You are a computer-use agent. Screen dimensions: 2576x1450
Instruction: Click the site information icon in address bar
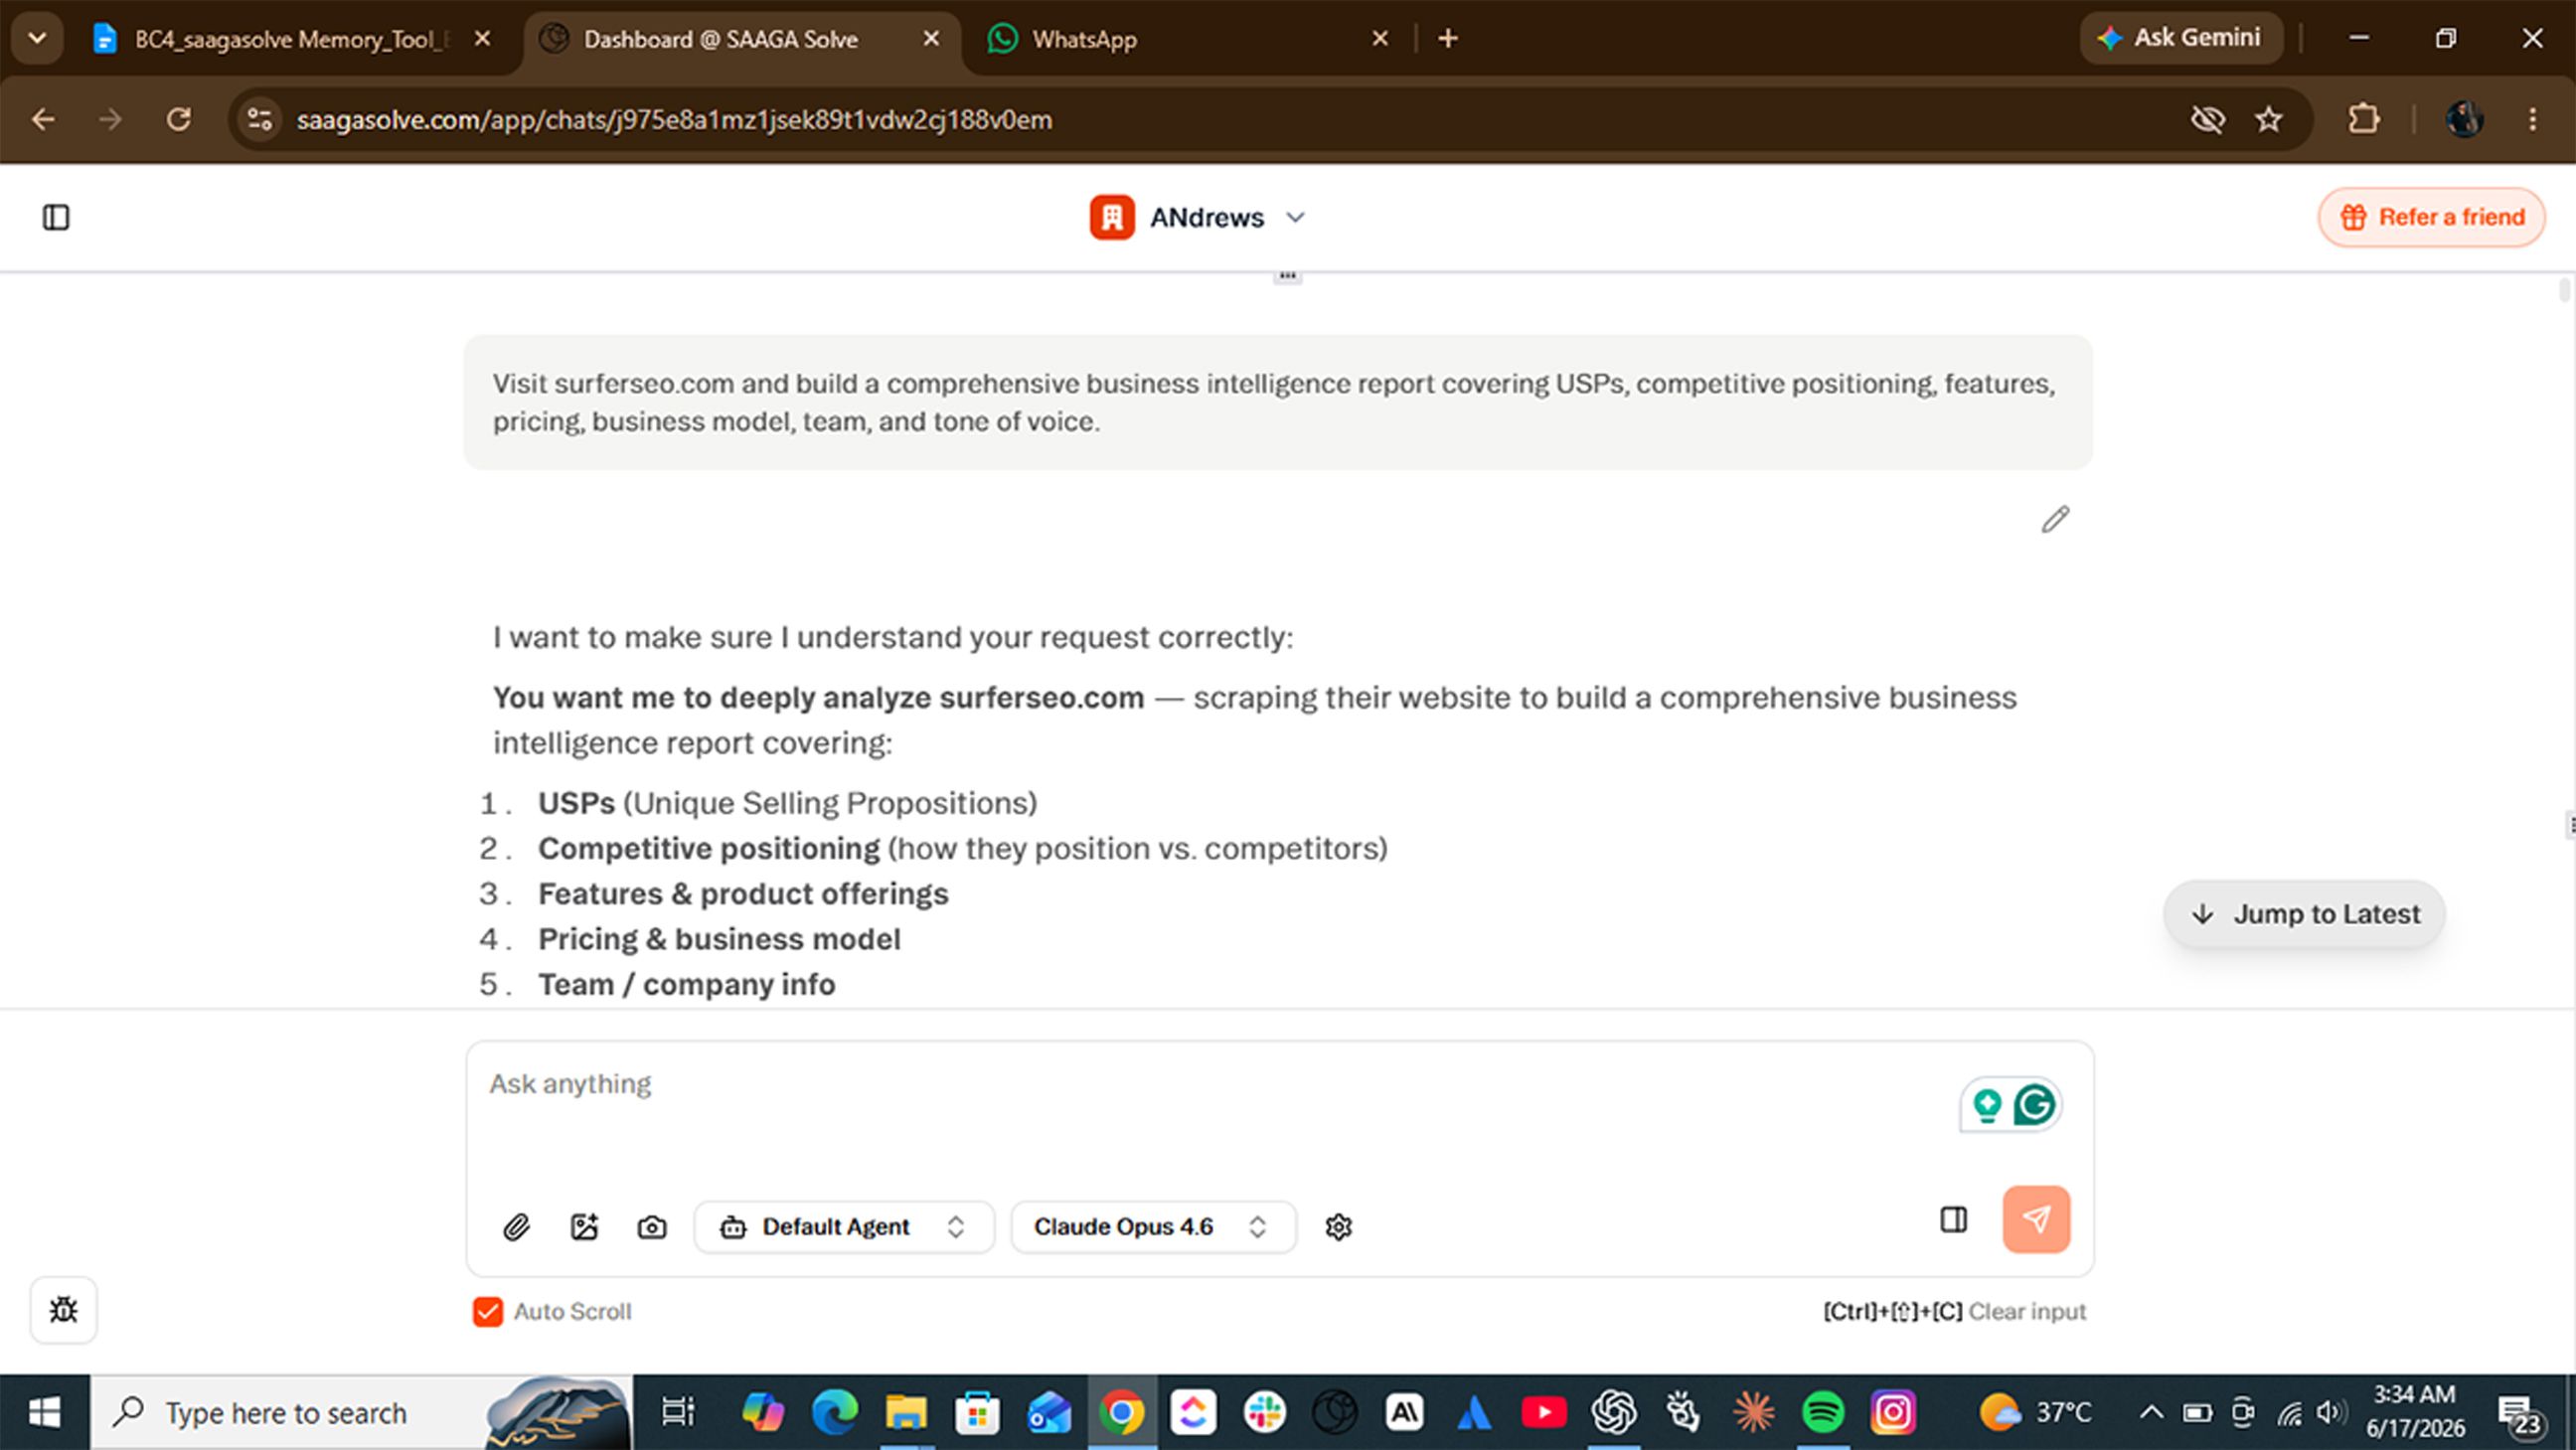pyautogui.click(x=260, y=120)
